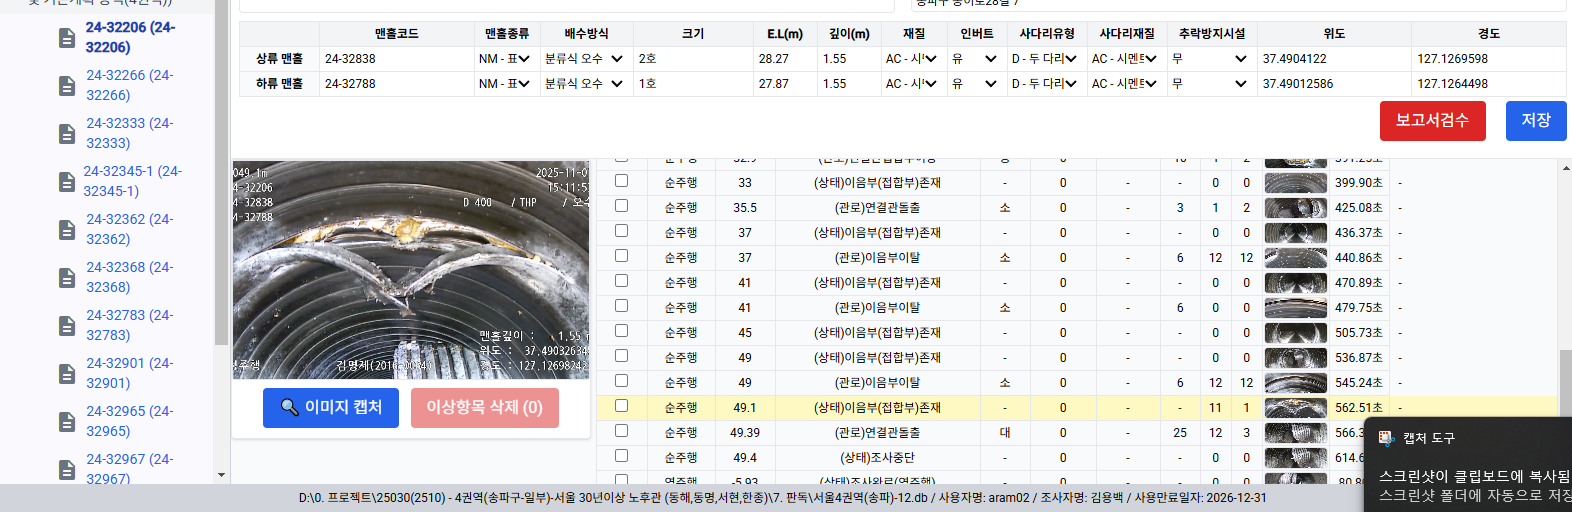
Task: Click document icon for 24-32362 item
Action: [x=67, y=230]
